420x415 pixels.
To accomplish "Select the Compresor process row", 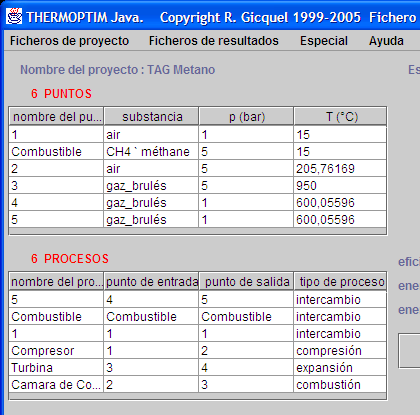I will (198, 351).
